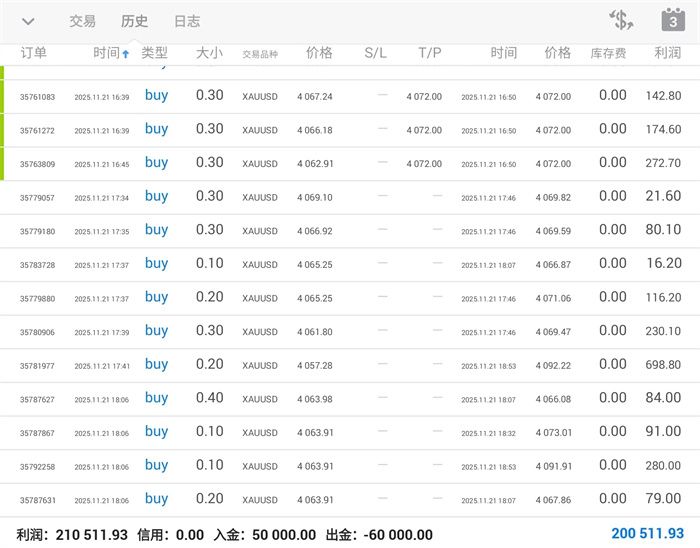Open the 历史 tab
700x548 pixels.
134,21
